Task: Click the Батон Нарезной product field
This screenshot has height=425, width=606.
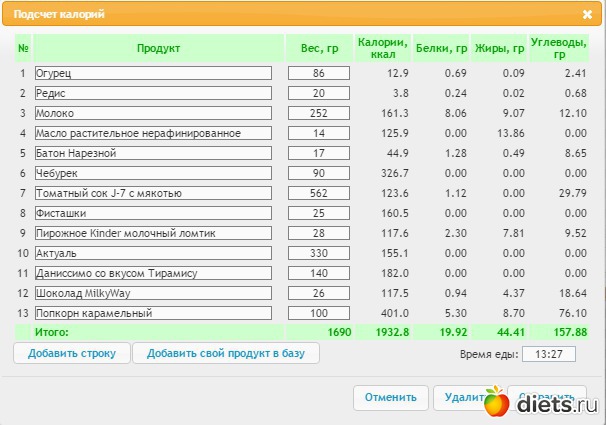Action: coord(153,153)
